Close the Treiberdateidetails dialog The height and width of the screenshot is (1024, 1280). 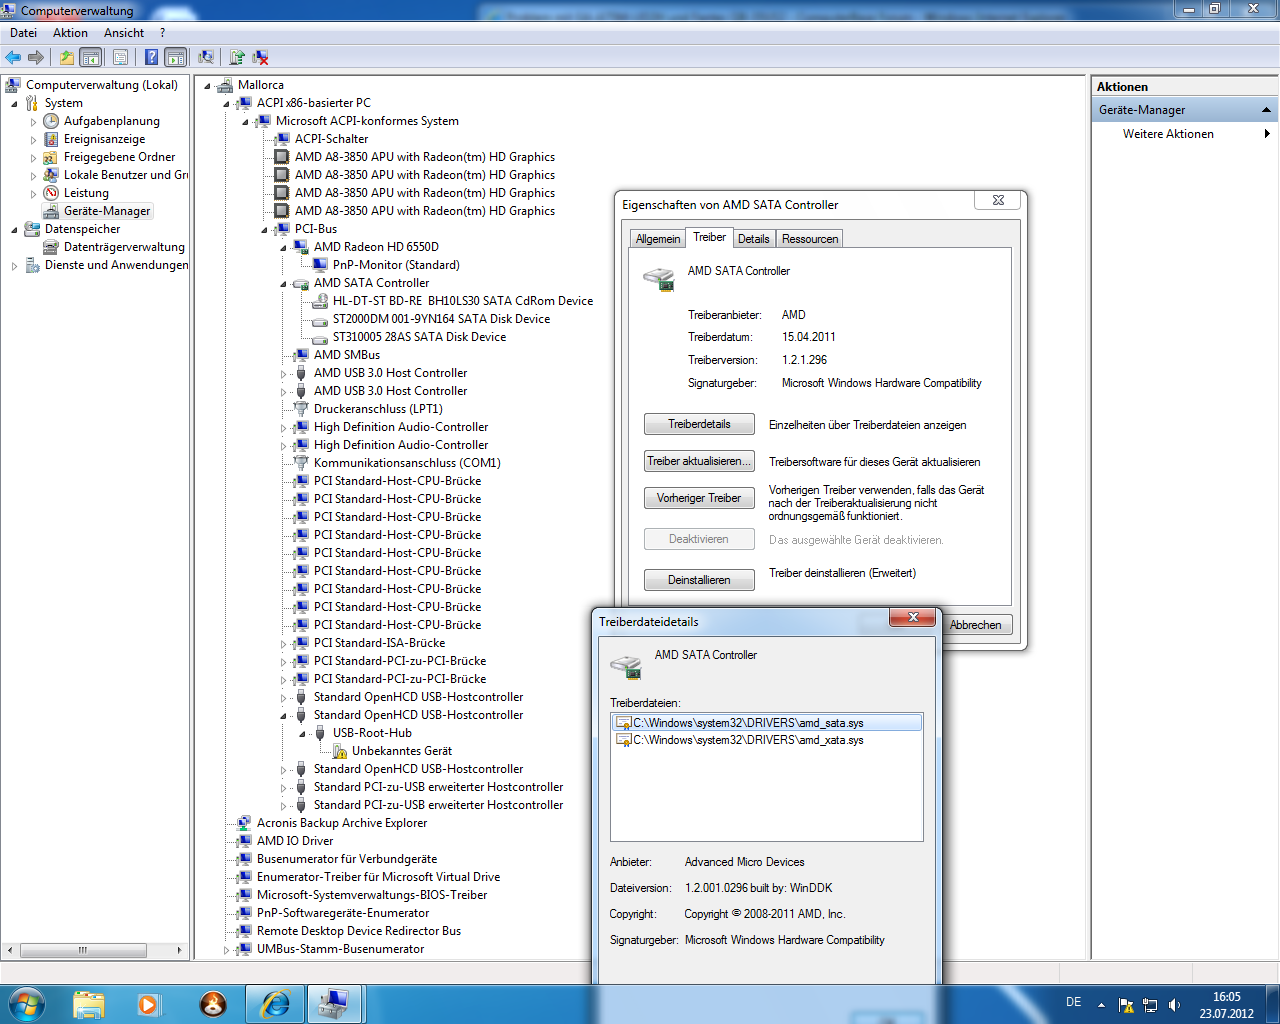click(x=912, y=618)
